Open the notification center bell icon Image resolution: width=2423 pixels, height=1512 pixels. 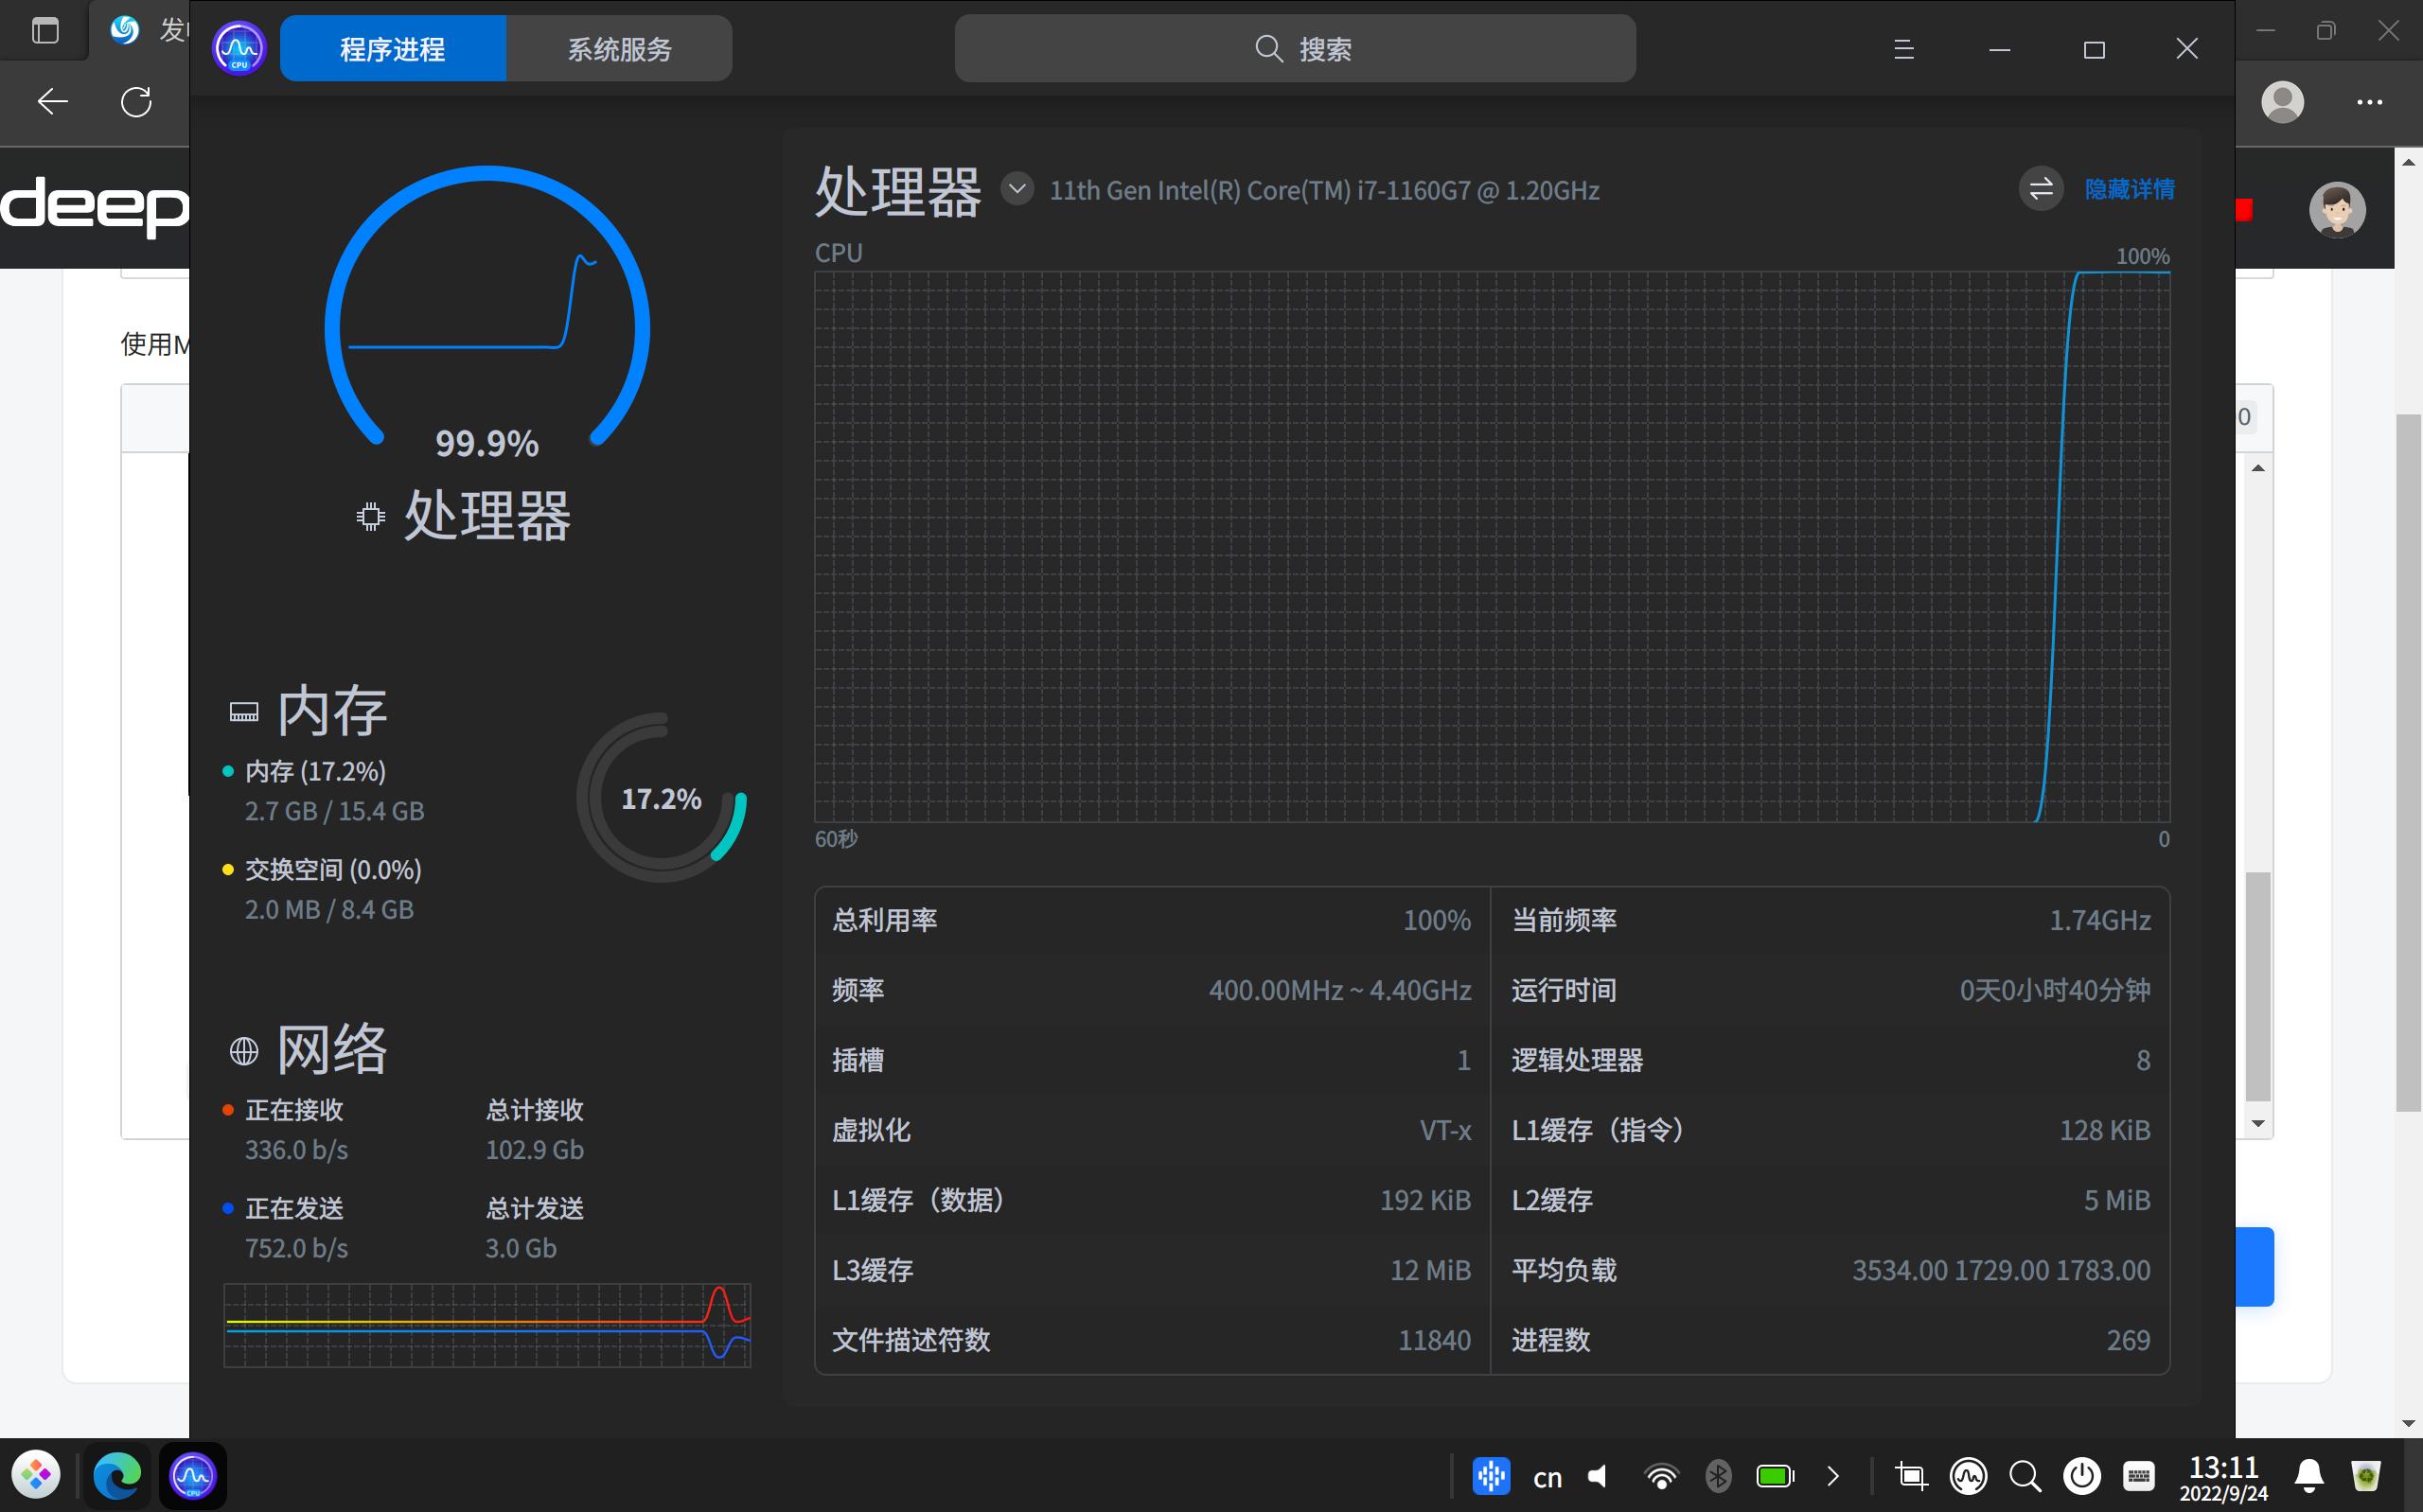pyautogui.click(x=2308, y=1476)
